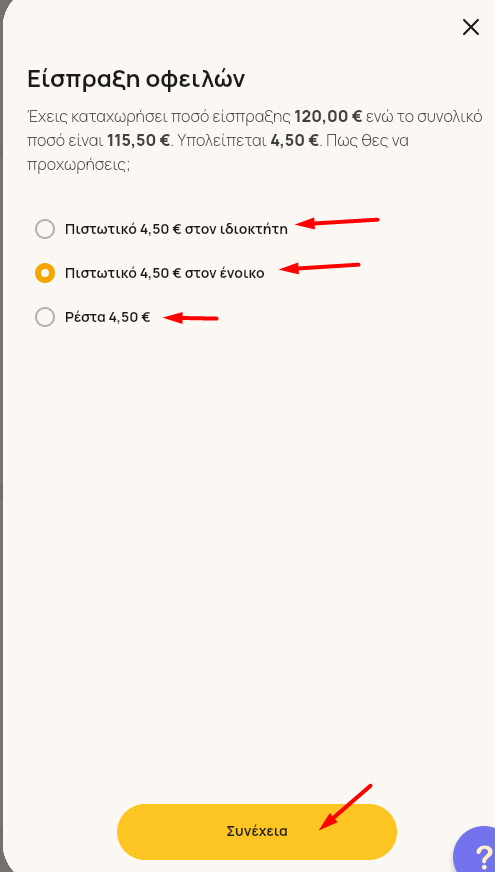The height and width of the screenshot is (872, 495).
Task: Click the Είσπραξη οφειλών heading
Action: coord(136,80)
